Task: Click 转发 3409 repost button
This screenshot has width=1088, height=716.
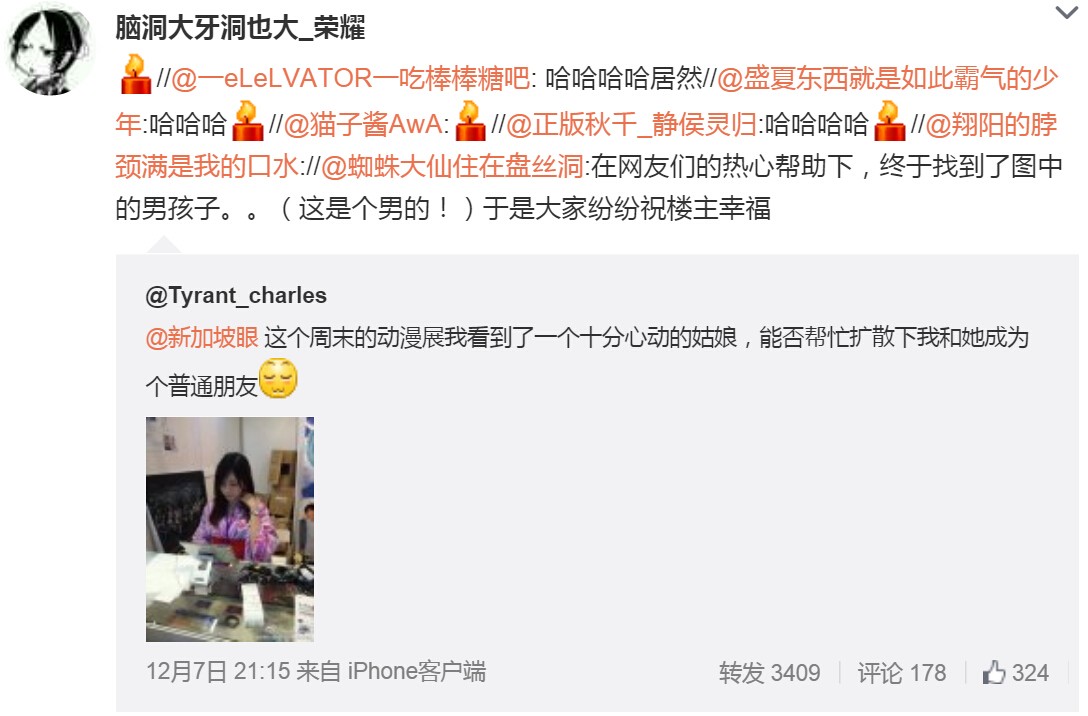Action: click(x=770, y=673)
